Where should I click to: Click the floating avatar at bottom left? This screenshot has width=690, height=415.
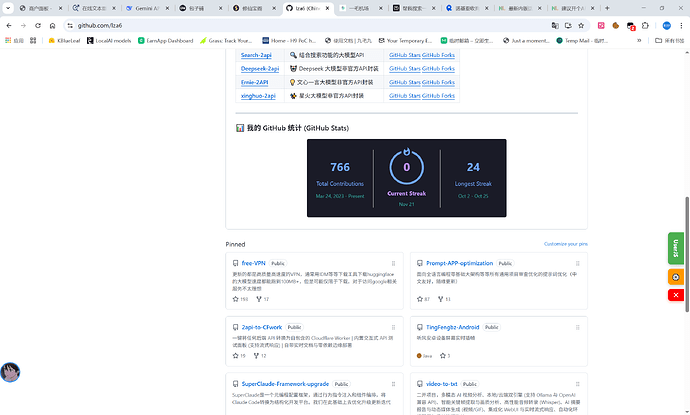pyautogui.click(x=10, y=372)
